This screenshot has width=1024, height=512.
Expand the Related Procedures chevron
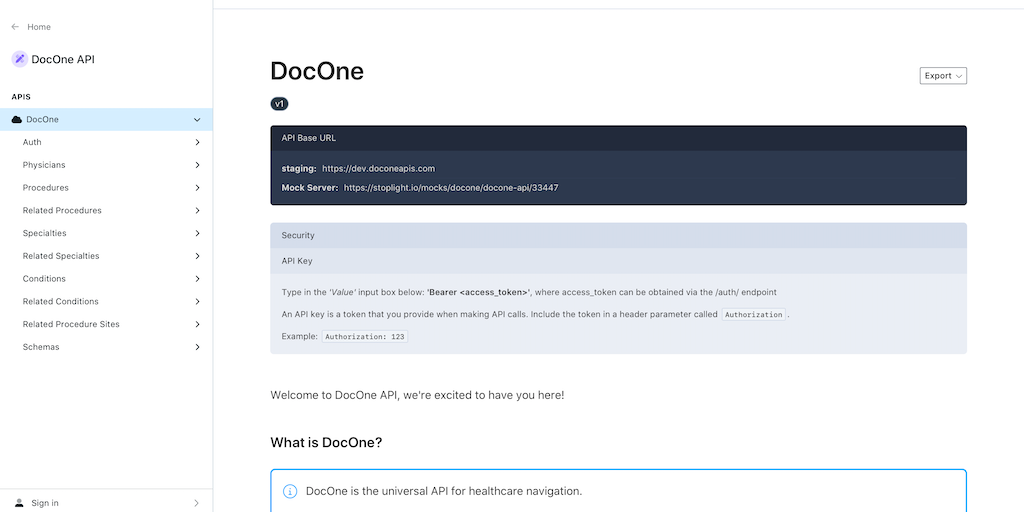[x=197, y=210]
